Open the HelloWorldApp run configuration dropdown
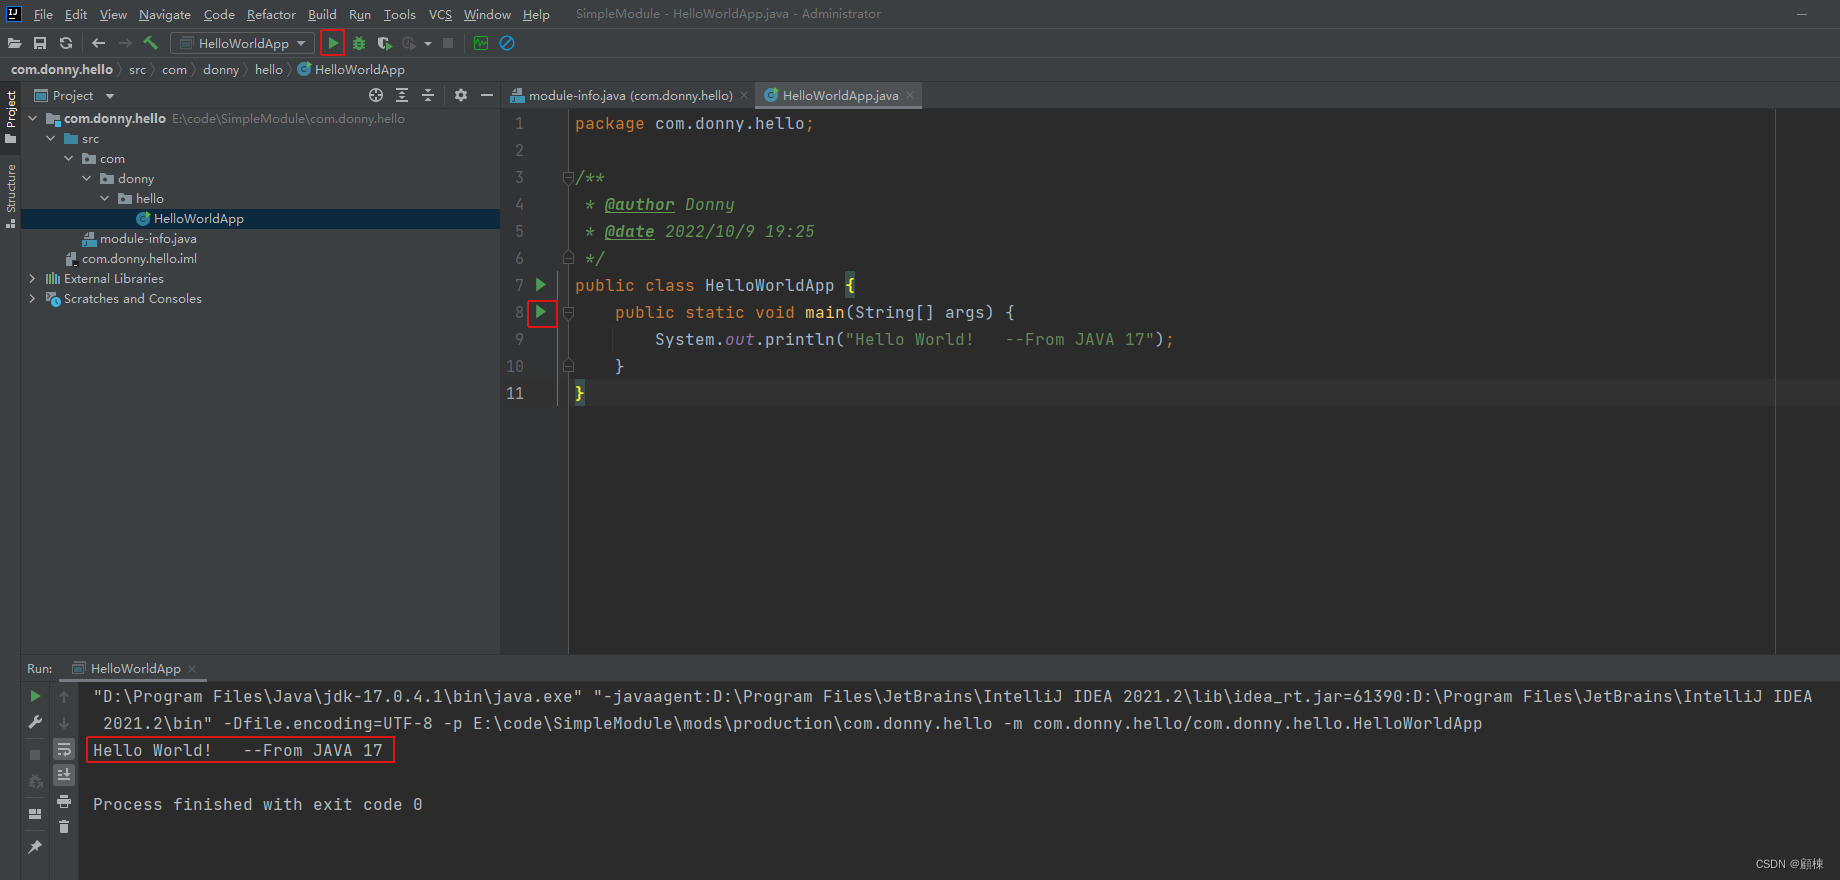1840x880 pixels. [x=243, y=43]
